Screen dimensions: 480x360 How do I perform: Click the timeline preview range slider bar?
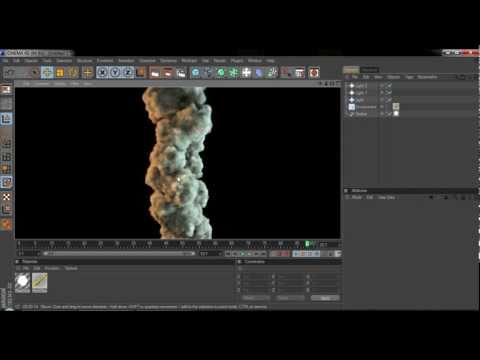(x=118, y=254)
